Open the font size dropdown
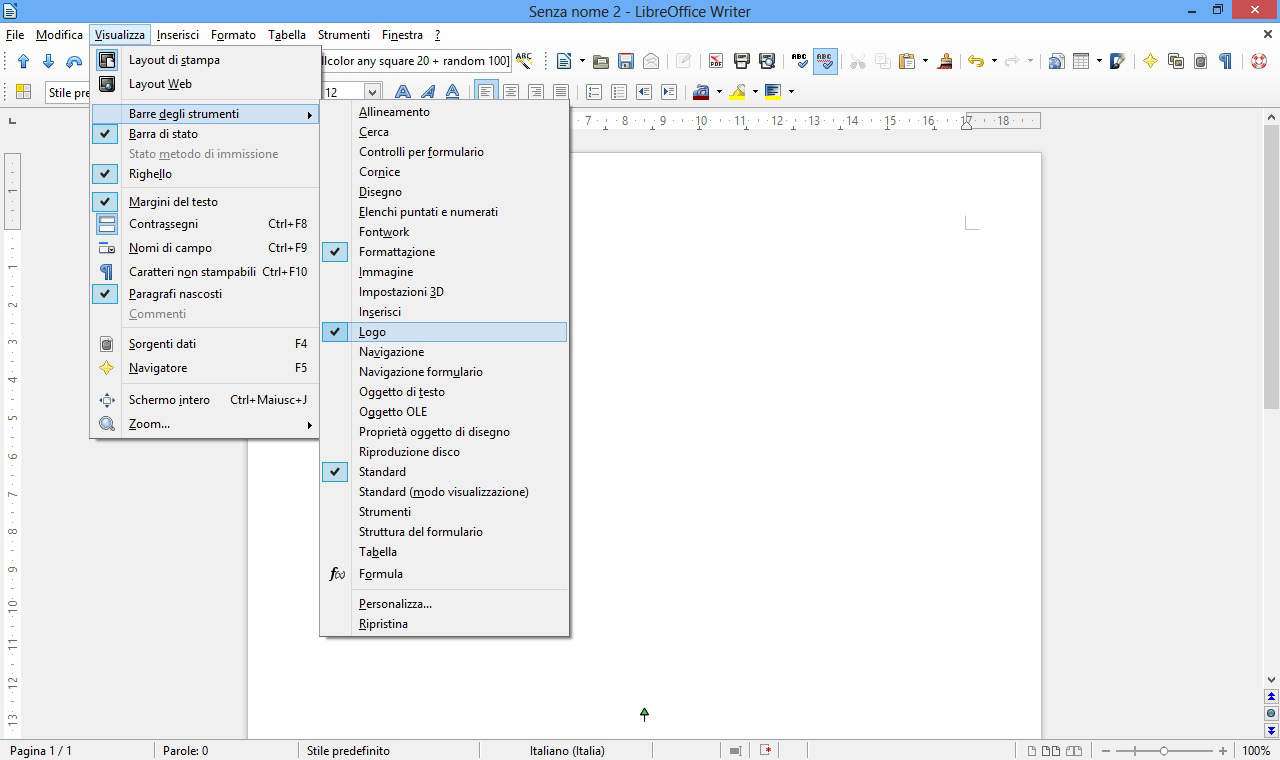The image size is (1280, 760). click(372, 92)
